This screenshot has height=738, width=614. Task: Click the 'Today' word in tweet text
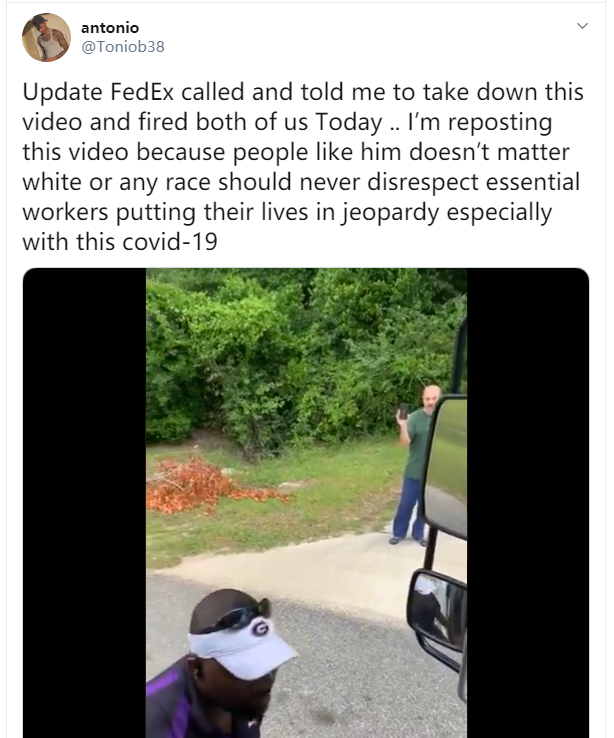349,122
